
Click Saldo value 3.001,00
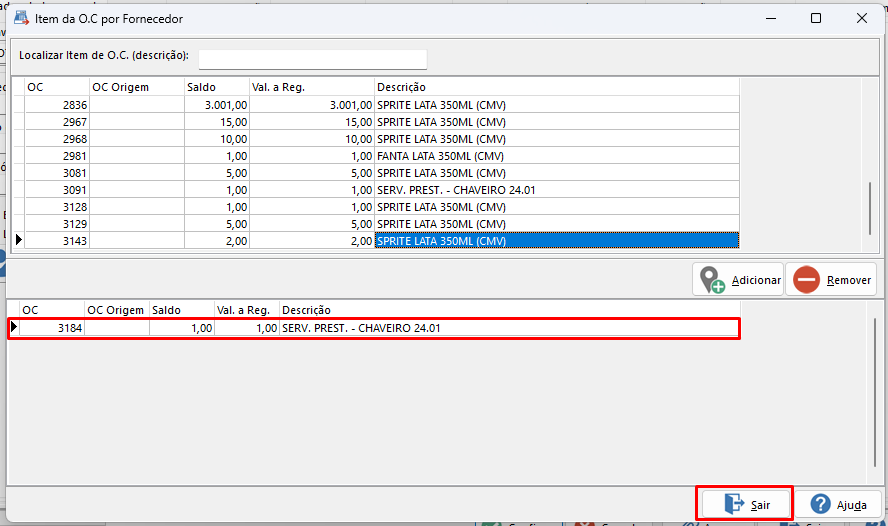tap(226, 105)
